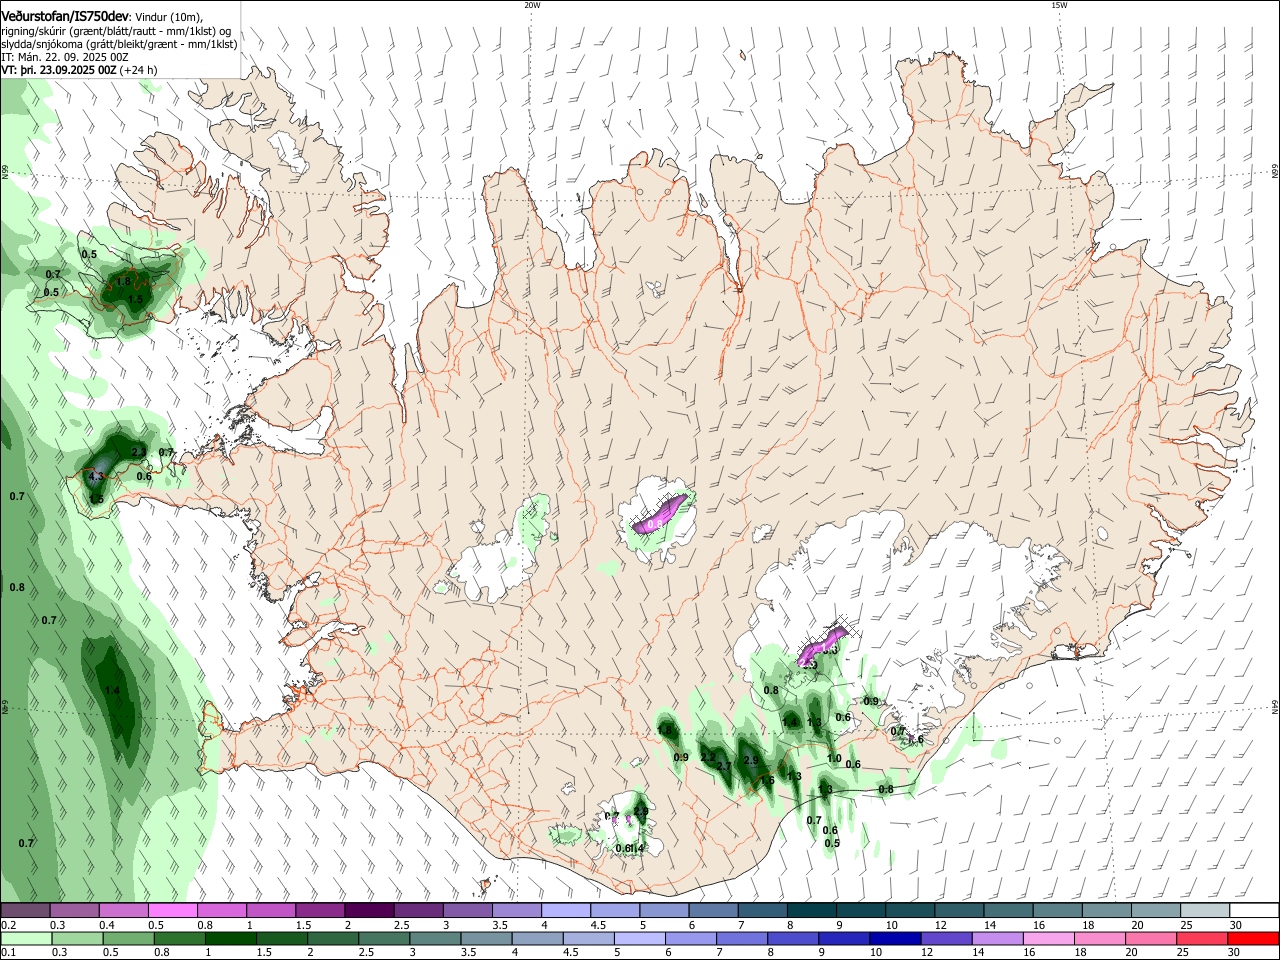Select the royal blue 8 mm rain swatch
The width and height of the screenshot is (1280, 960).
tap(791, 939)
